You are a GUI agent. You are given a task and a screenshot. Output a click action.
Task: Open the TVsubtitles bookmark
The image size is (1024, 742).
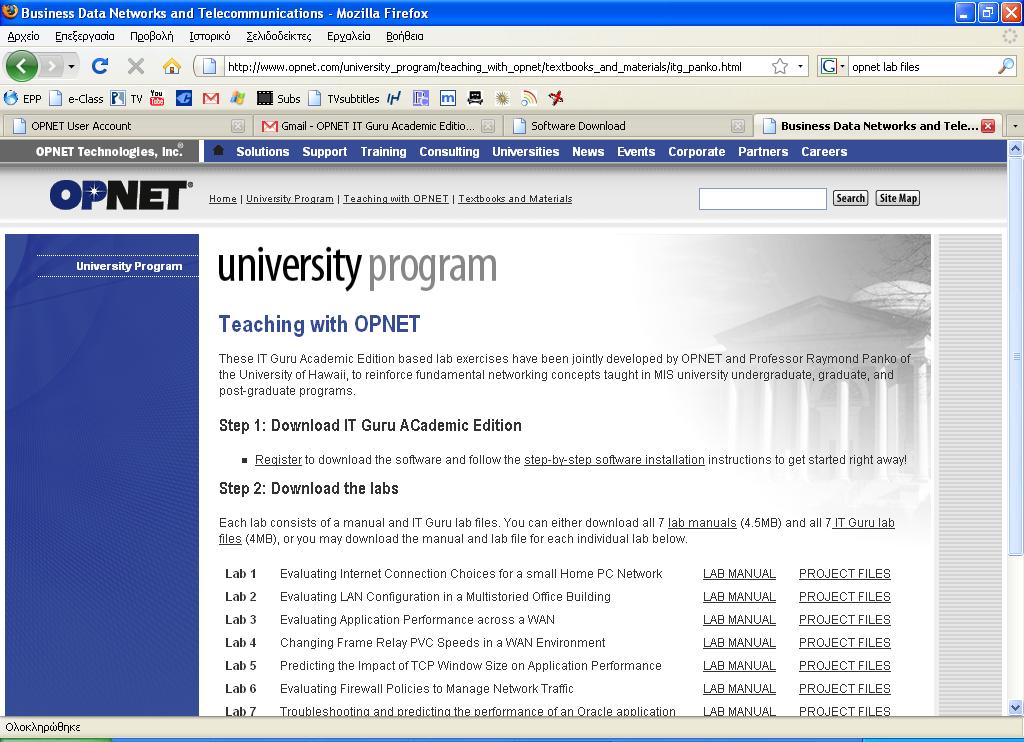[344, 99]
